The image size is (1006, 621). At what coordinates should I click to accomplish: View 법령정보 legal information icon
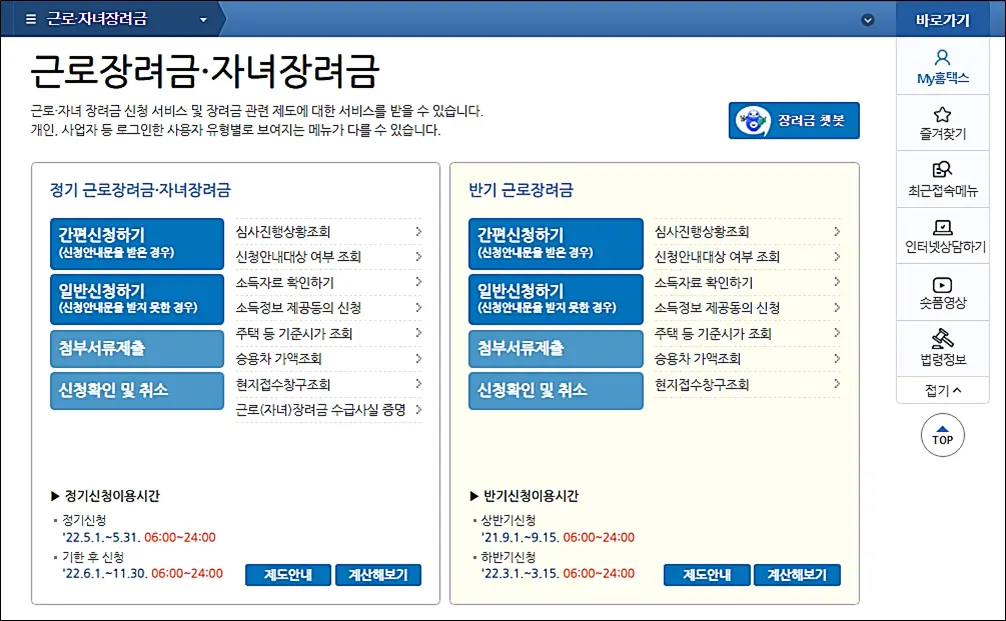(942, 346)
